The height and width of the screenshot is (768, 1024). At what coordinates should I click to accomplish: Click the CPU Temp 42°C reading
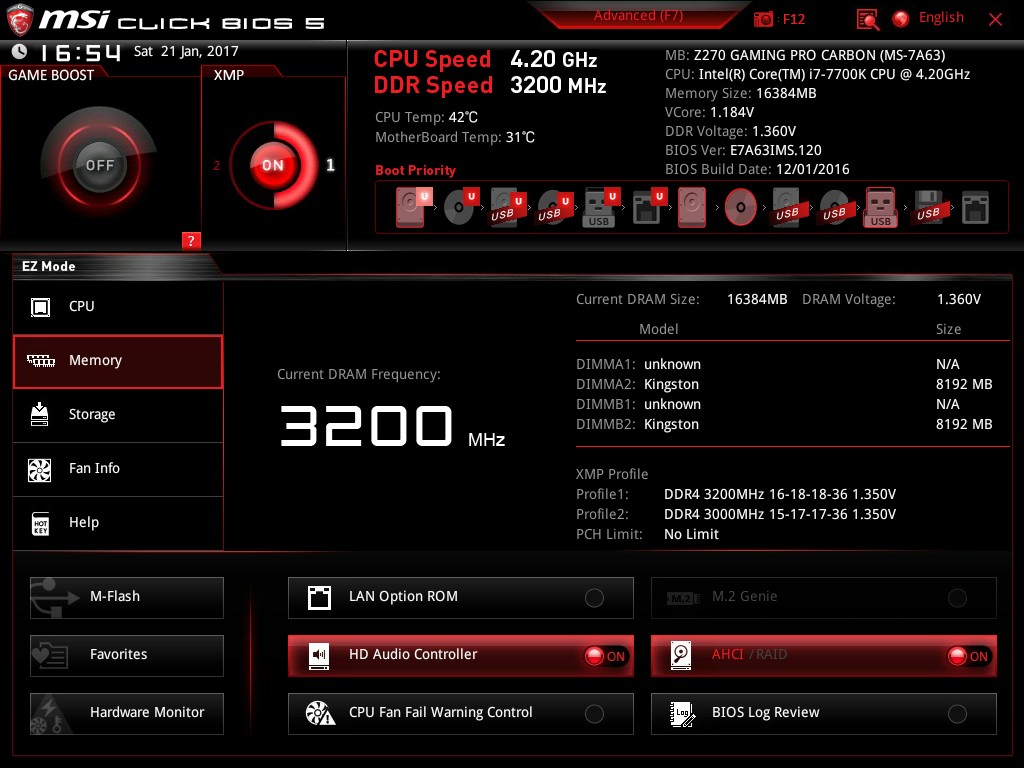point(426,118)
